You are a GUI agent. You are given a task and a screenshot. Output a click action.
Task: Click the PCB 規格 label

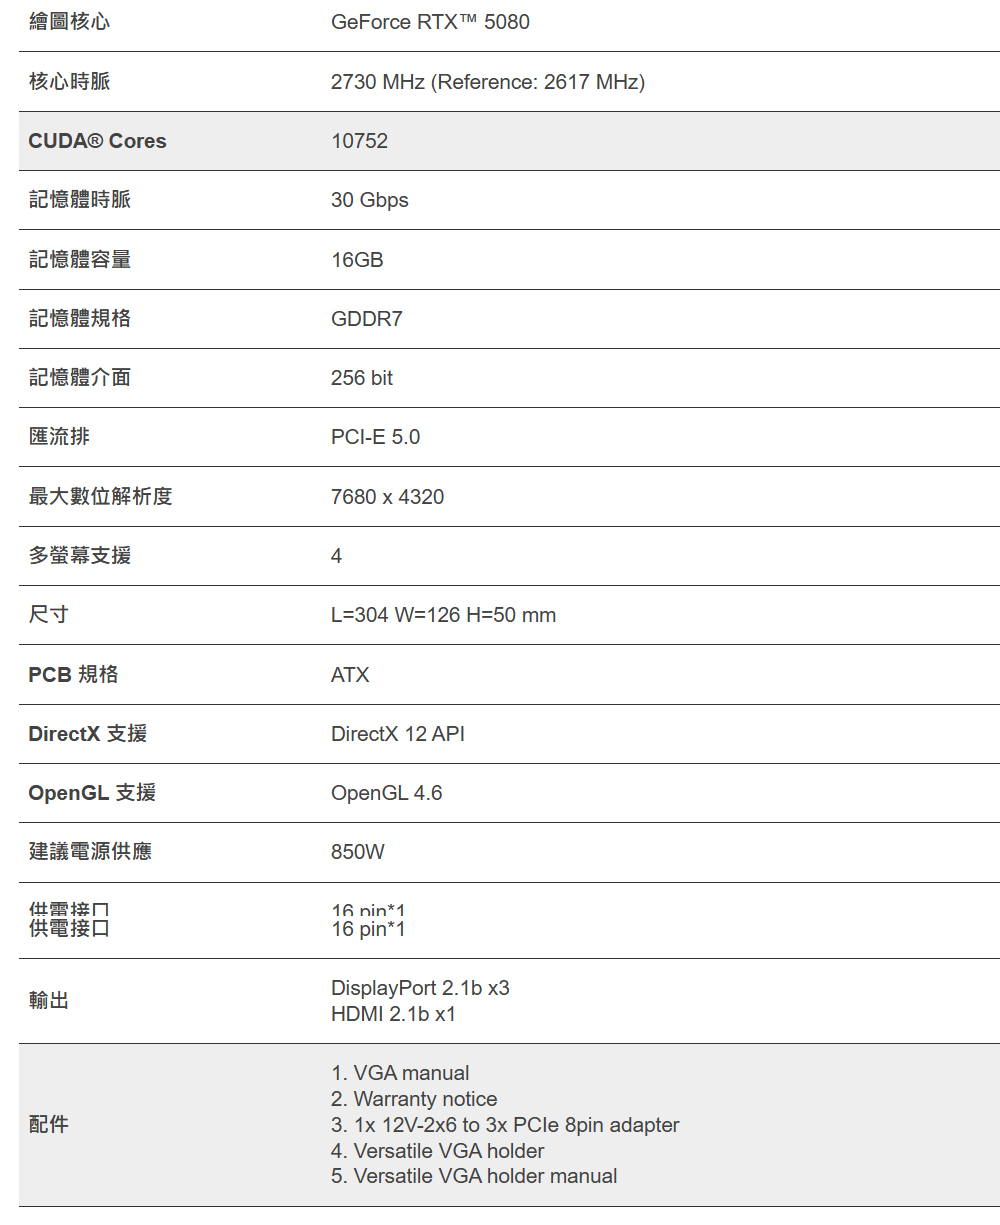73,674
